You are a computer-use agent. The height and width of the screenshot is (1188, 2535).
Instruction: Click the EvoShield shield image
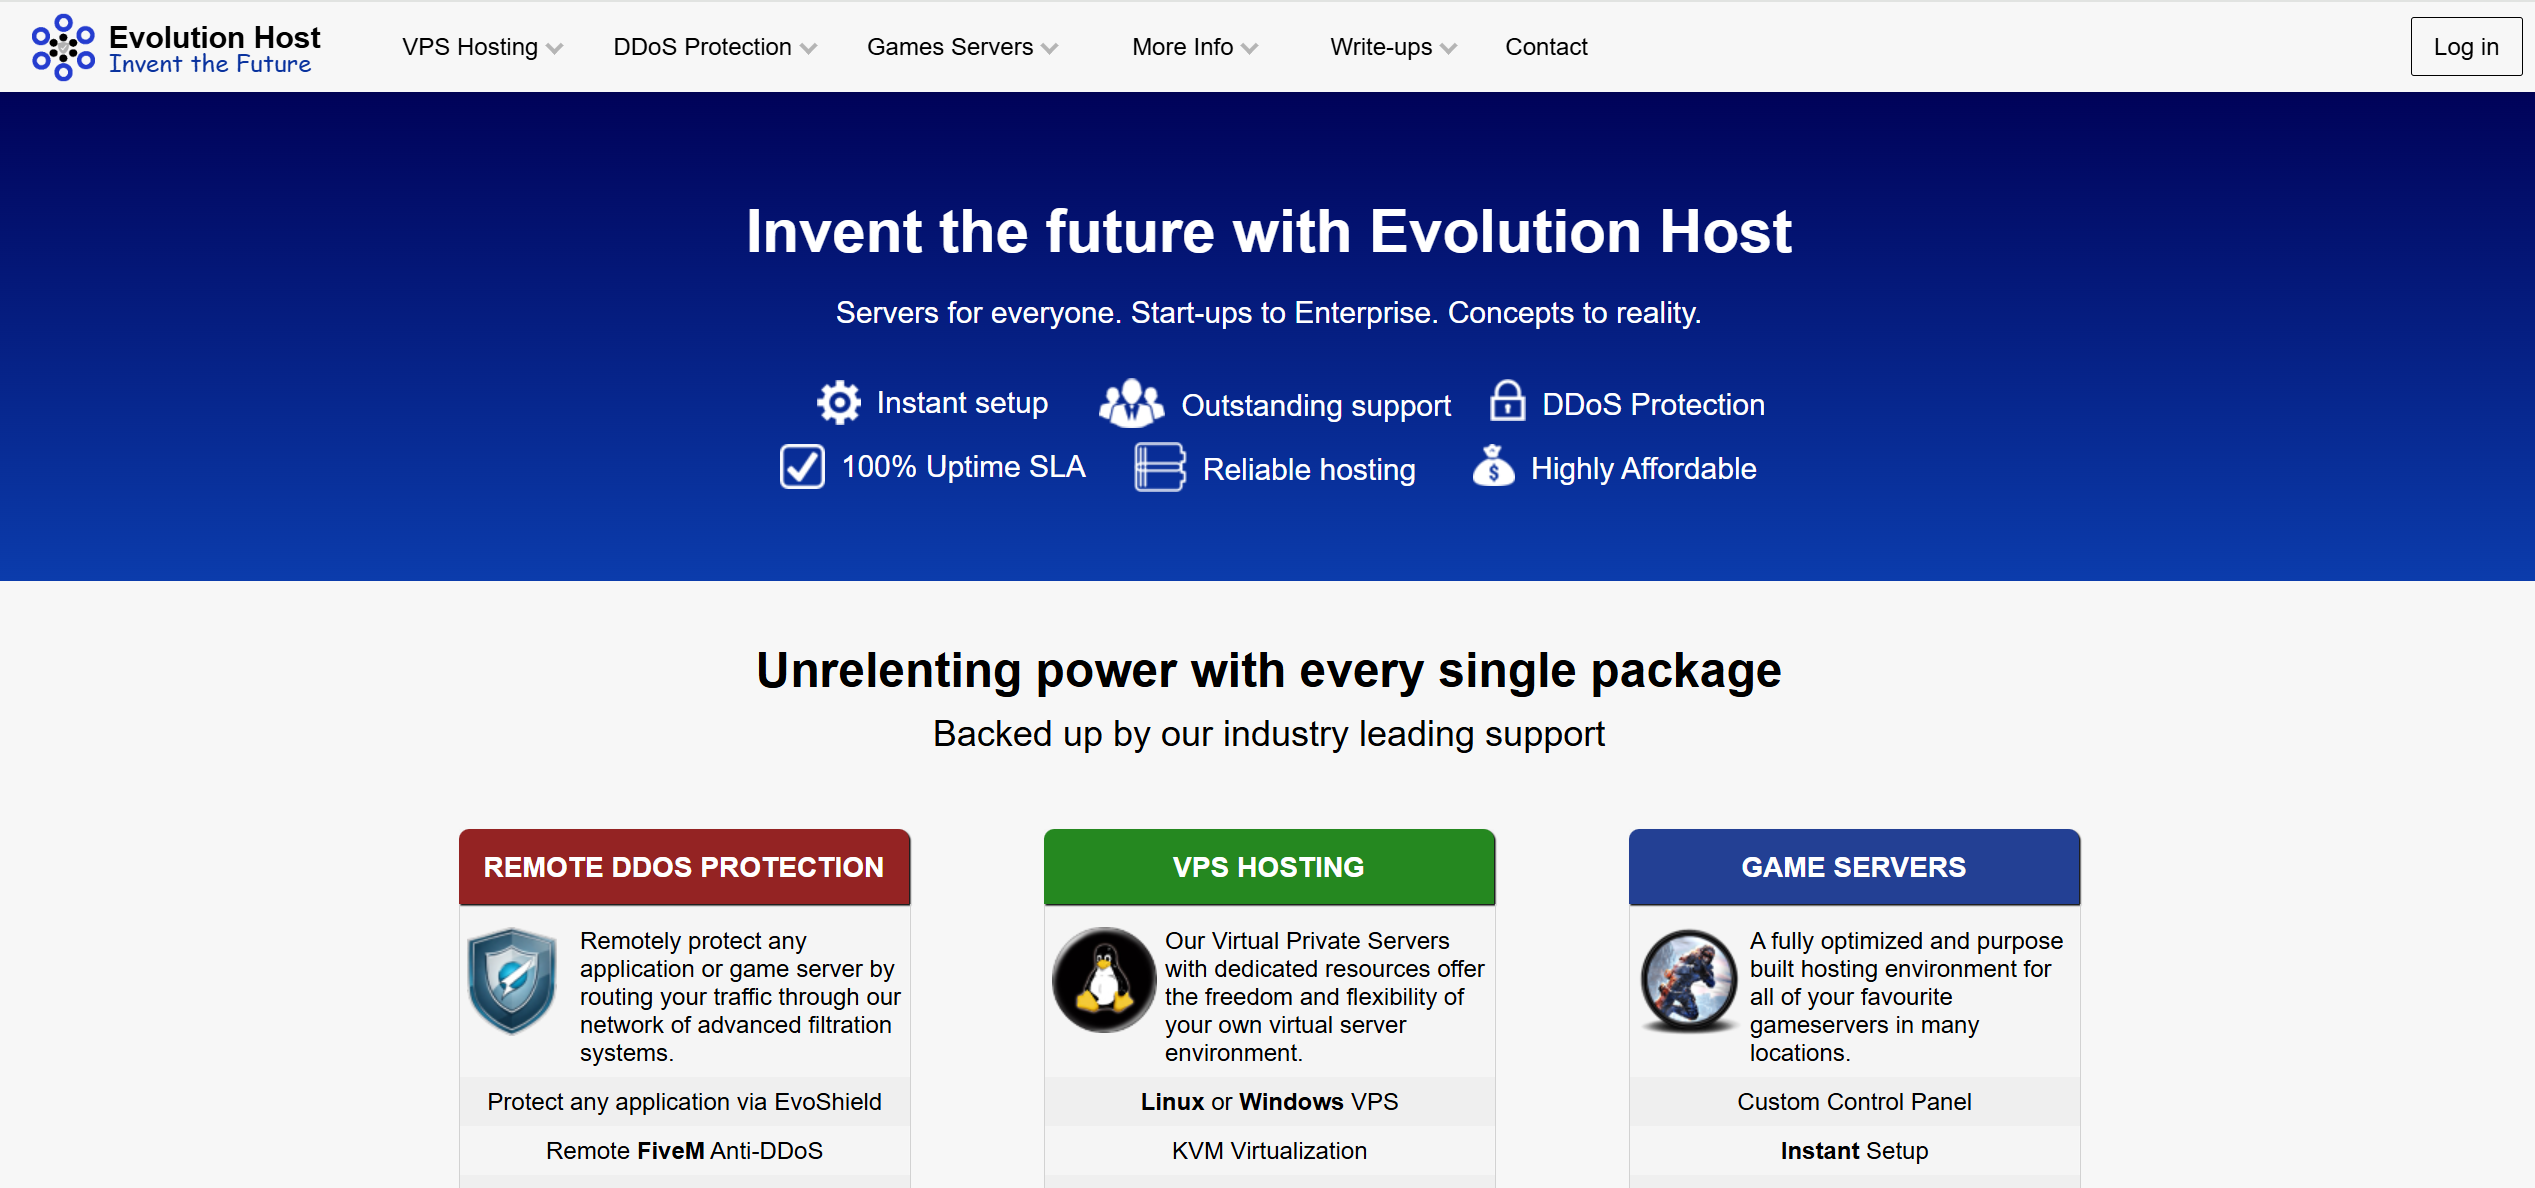[x=512, y=980]
